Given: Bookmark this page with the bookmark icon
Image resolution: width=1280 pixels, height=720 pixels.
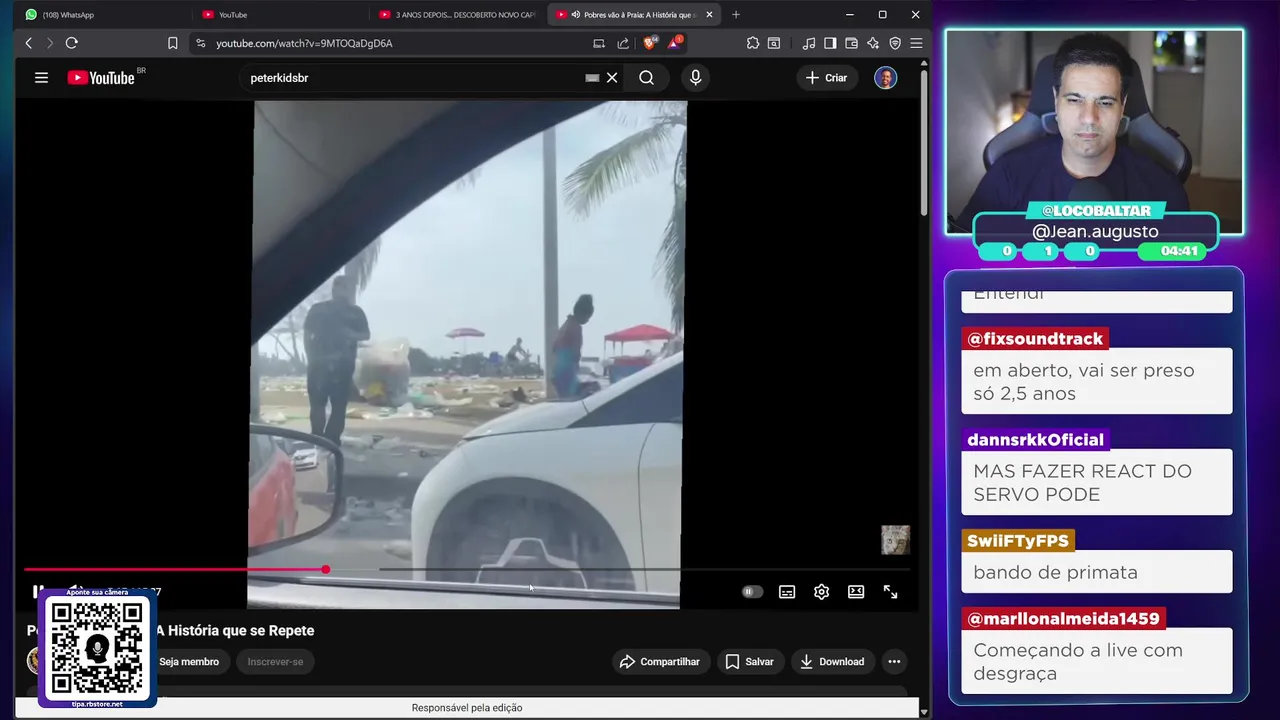Looking at the screenshot, I should [172, 43].
